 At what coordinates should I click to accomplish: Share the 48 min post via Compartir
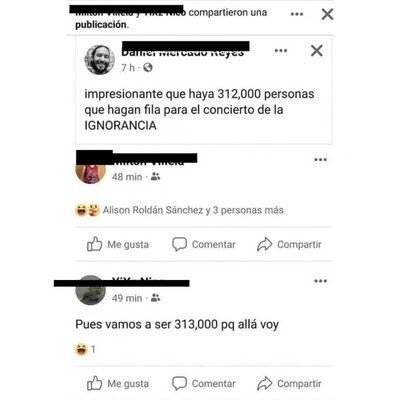[x=289, y=244]
